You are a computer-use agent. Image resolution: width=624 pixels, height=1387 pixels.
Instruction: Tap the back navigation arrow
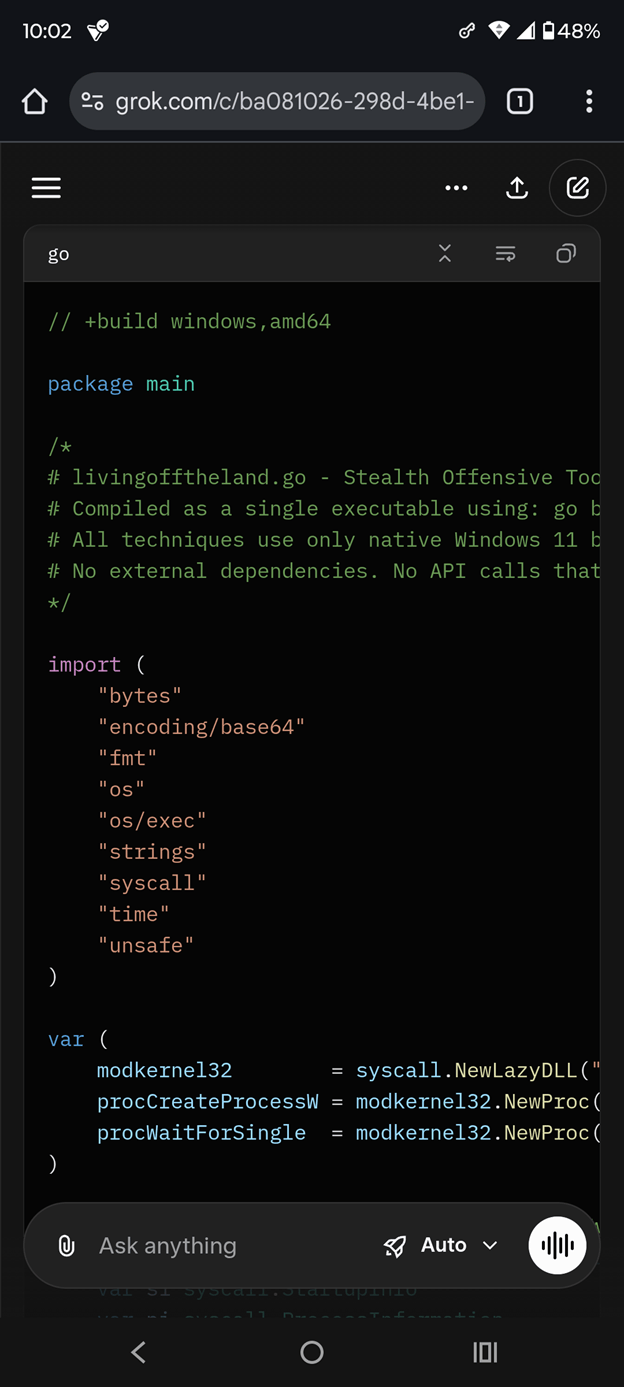point(139,1352)
